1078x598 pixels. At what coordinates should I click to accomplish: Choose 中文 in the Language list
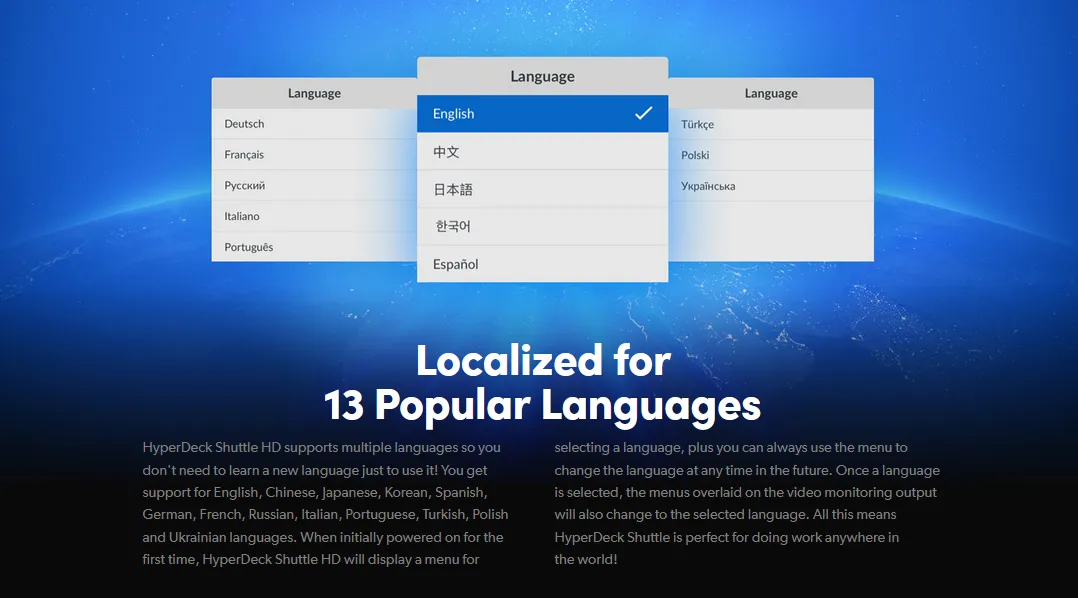pyautogui.click(x=542, y=151)
